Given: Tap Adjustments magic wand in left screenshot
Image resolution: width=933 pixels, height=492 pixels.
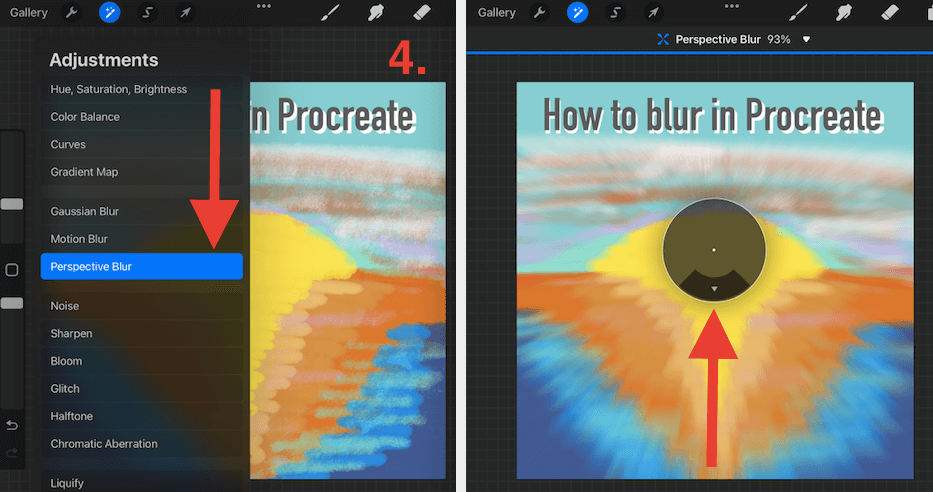Looking at the screenshot, I should tap(109, 12).
